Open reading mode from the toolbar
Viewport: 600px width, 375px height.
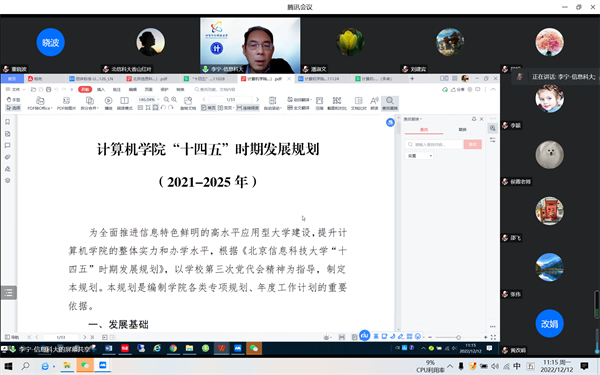[124, 103]
